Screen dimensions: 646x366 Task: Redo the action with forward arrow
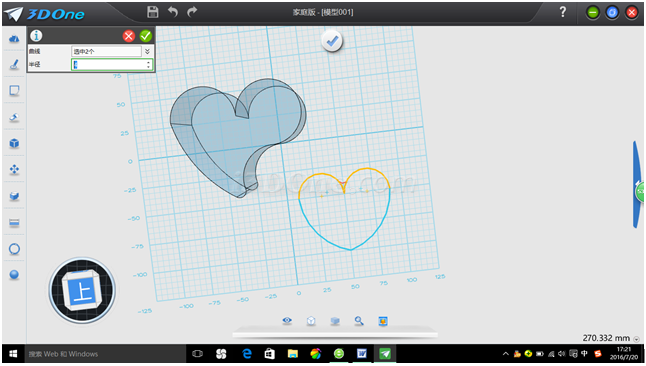click(192, 12)
